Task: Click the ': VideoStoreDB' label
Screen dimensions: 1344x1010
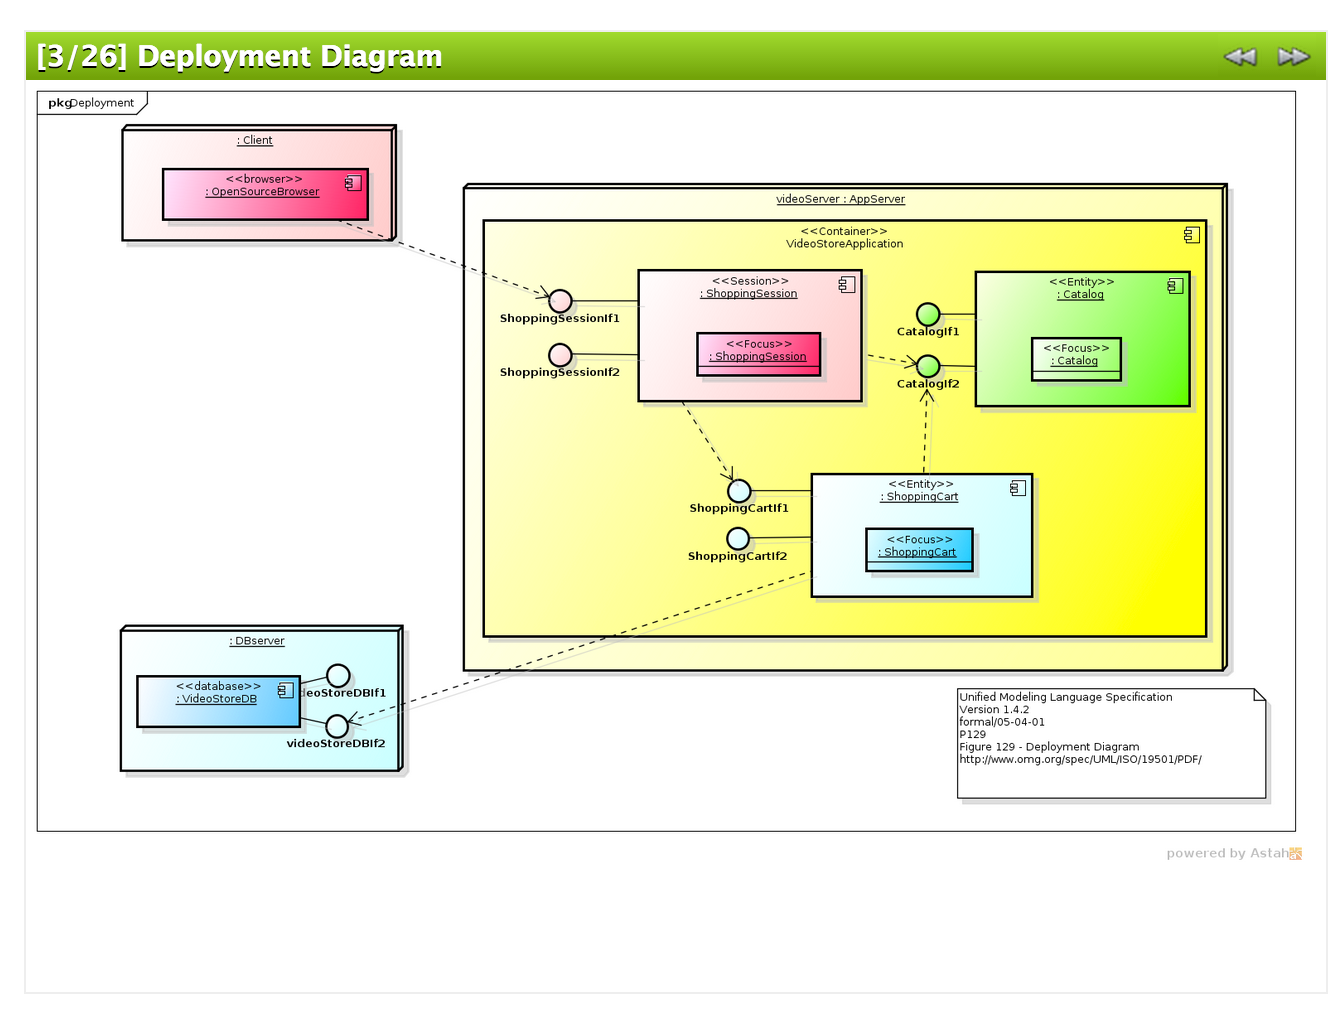Action: point(217,699)
